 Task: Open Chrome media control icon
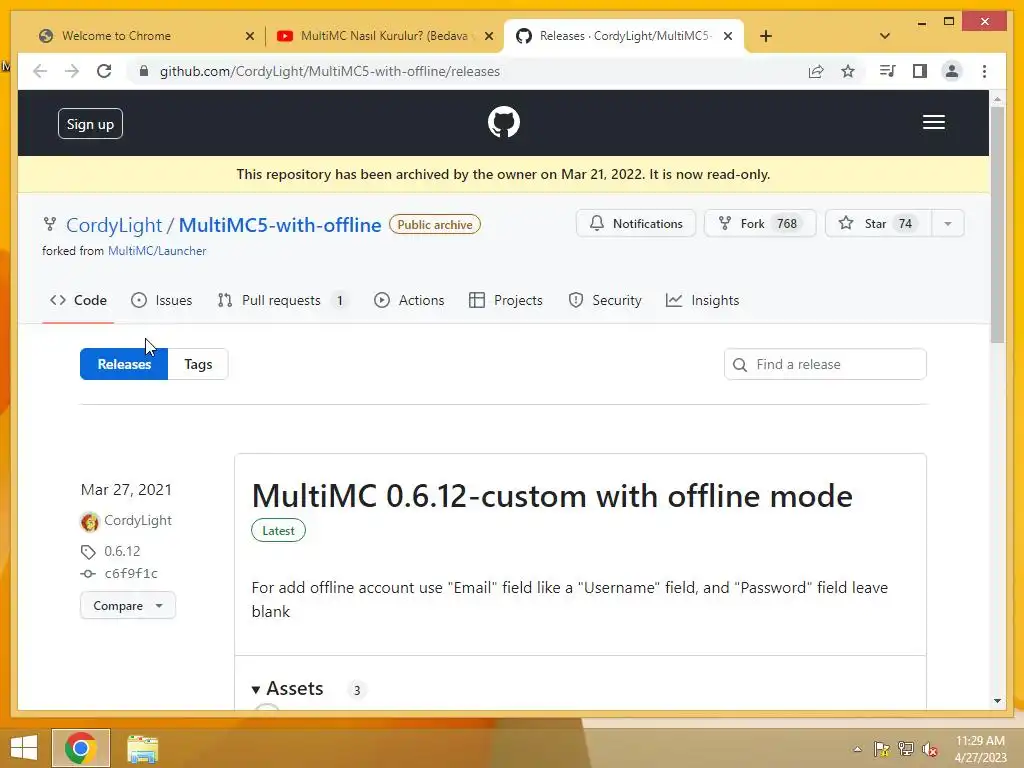887,71
